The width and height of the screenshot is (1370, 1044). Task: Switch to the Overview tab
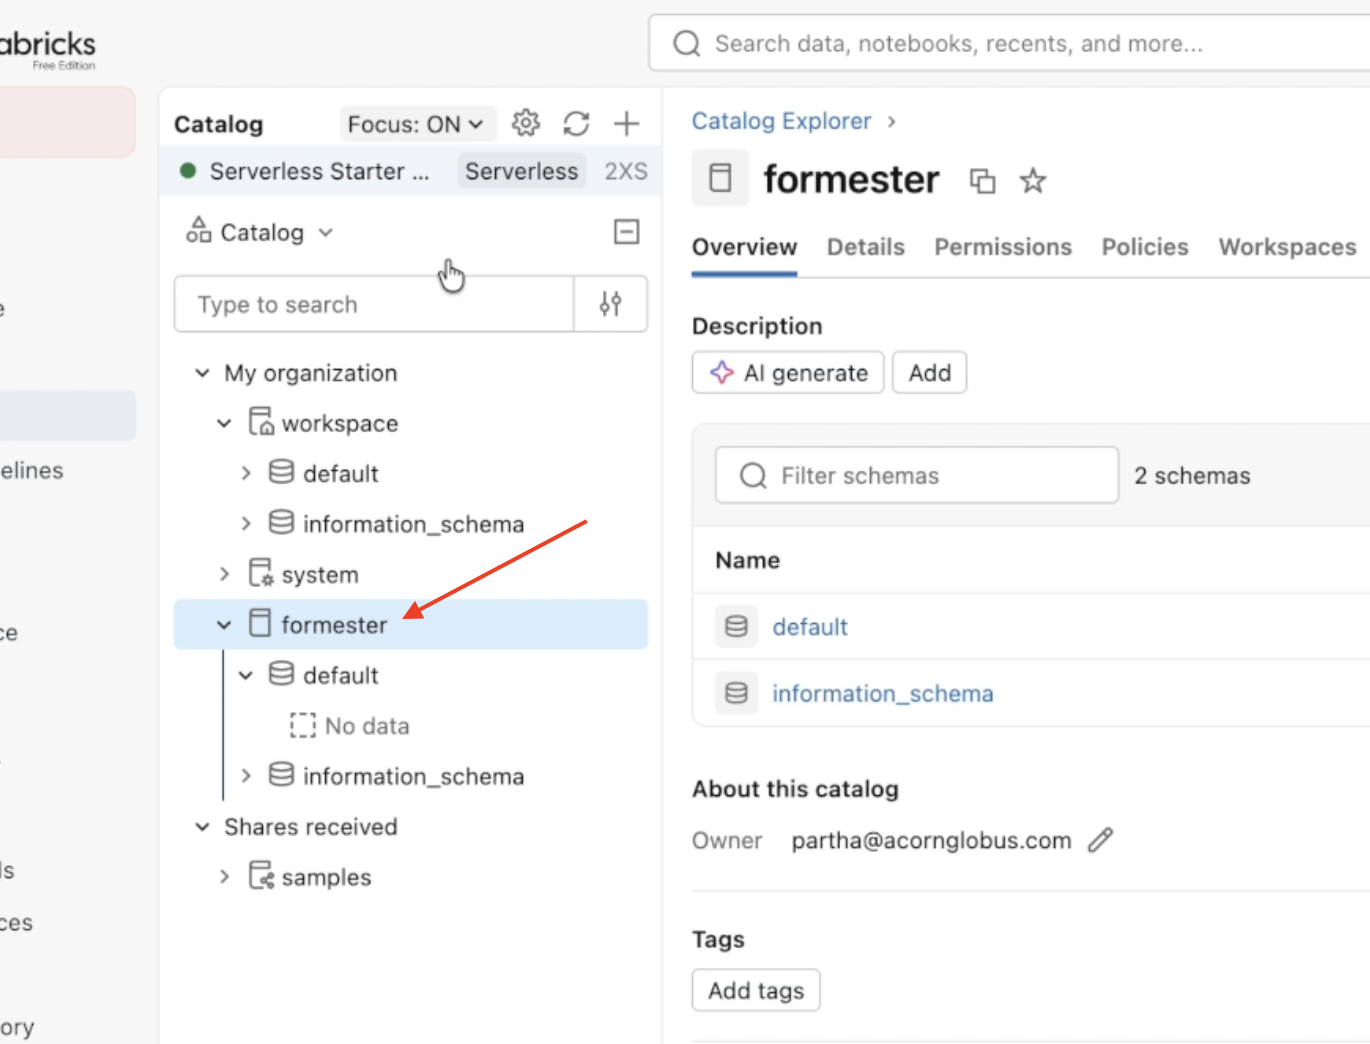tap(744, 247)
